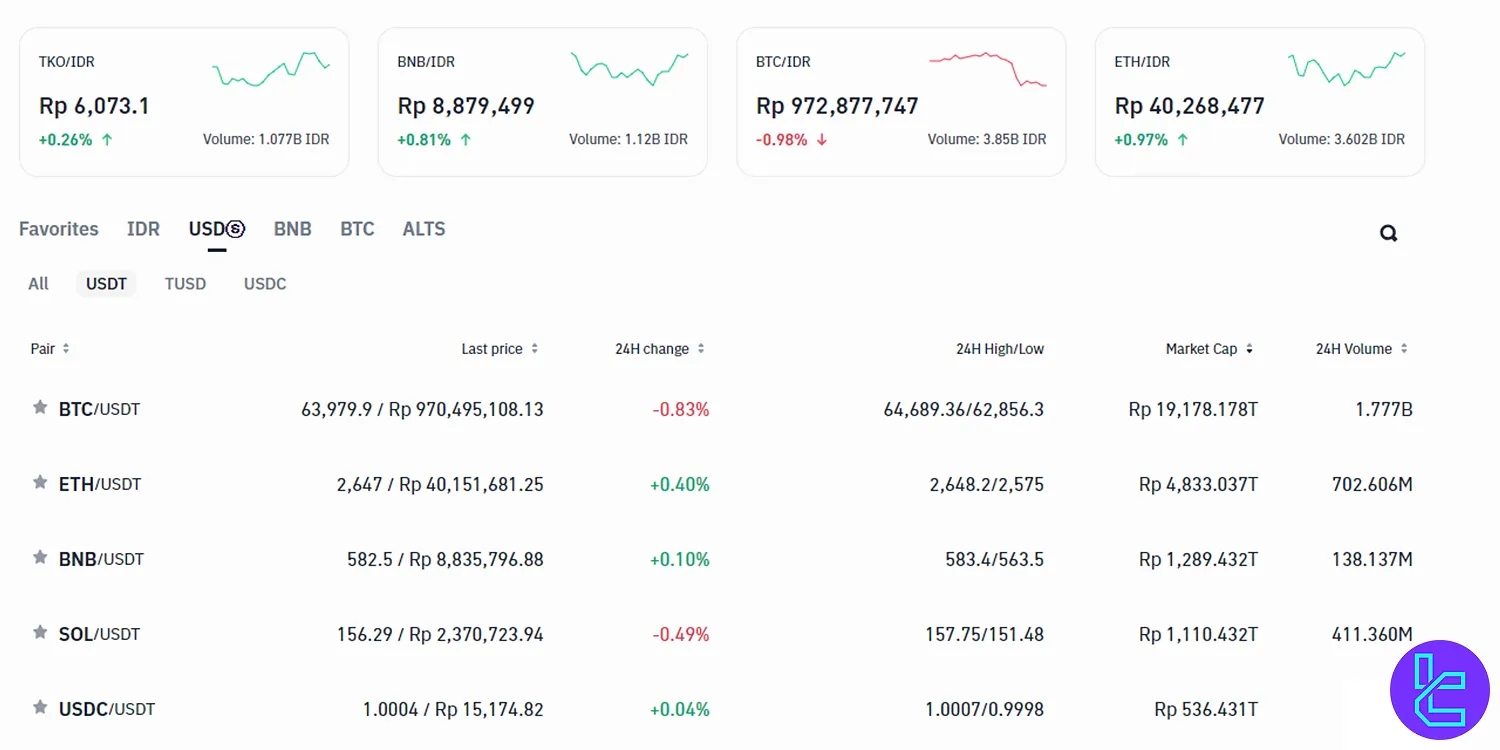Click BTC/IDR volume 3.85B IDR

coord(987,140)
